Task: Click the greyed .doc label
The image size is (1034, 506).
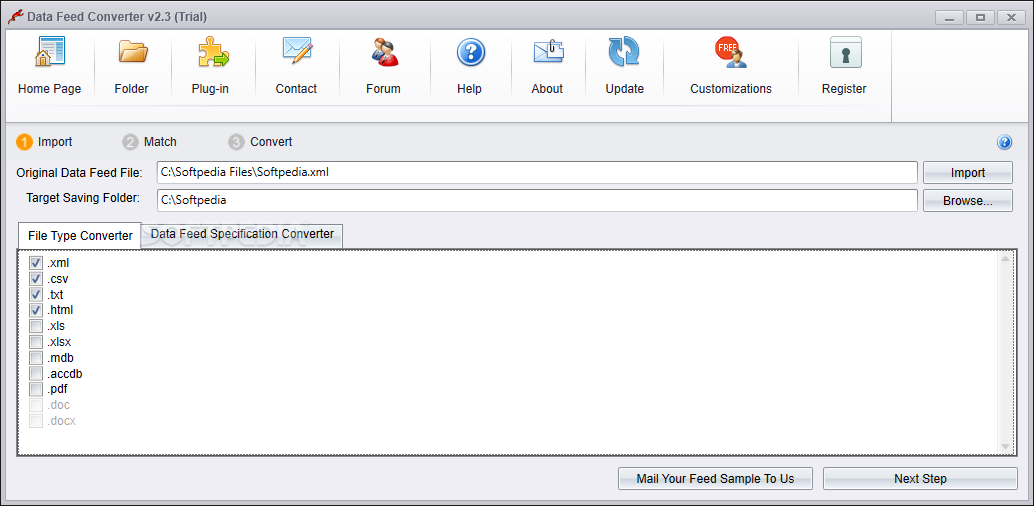Action: pyautogui.click(x=59, y=404)
